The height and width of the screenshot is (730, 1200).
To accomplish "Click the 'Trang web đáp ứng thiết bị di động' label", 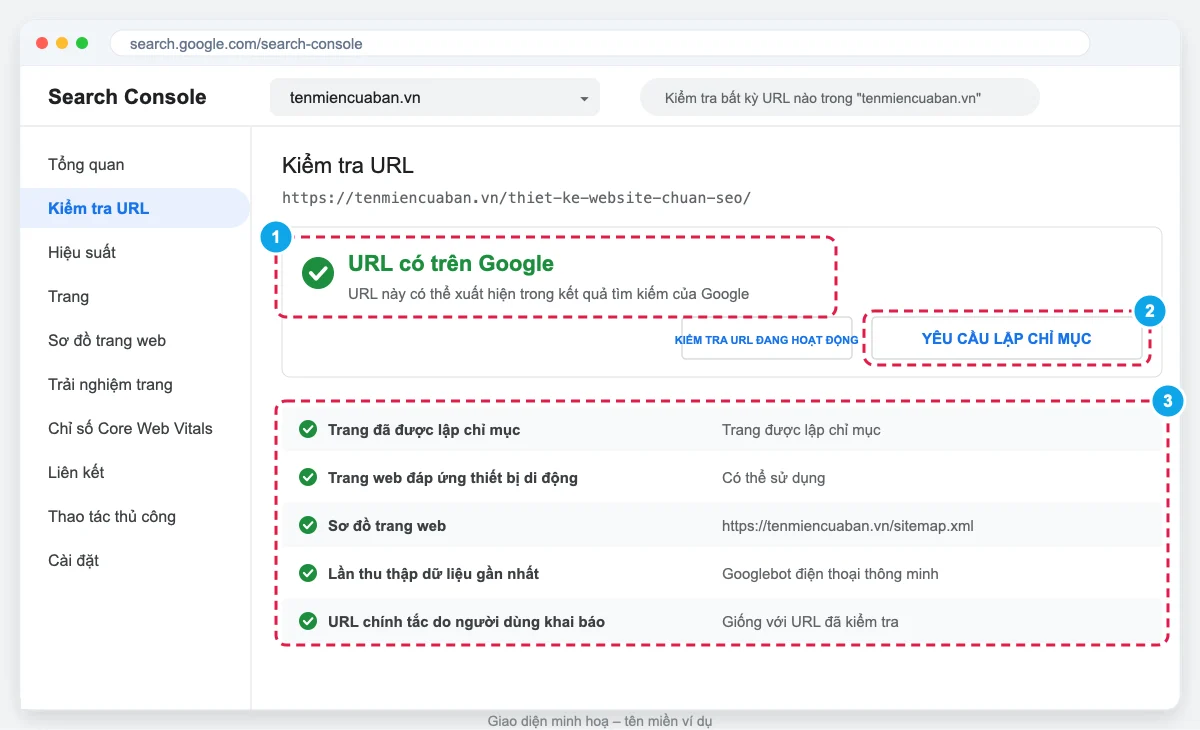I will [x=453, y=478].
